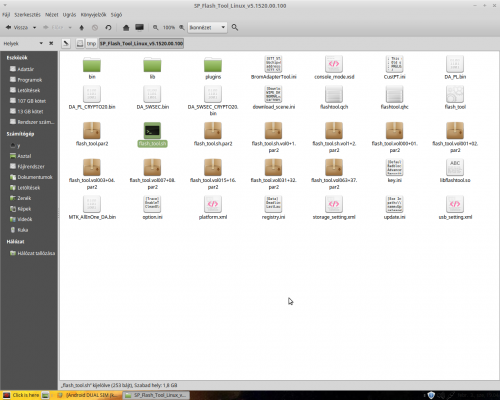This screenshot has width=500, height=400.
Task: Open Zenék in the sidebar
Action: coord(20,198)
